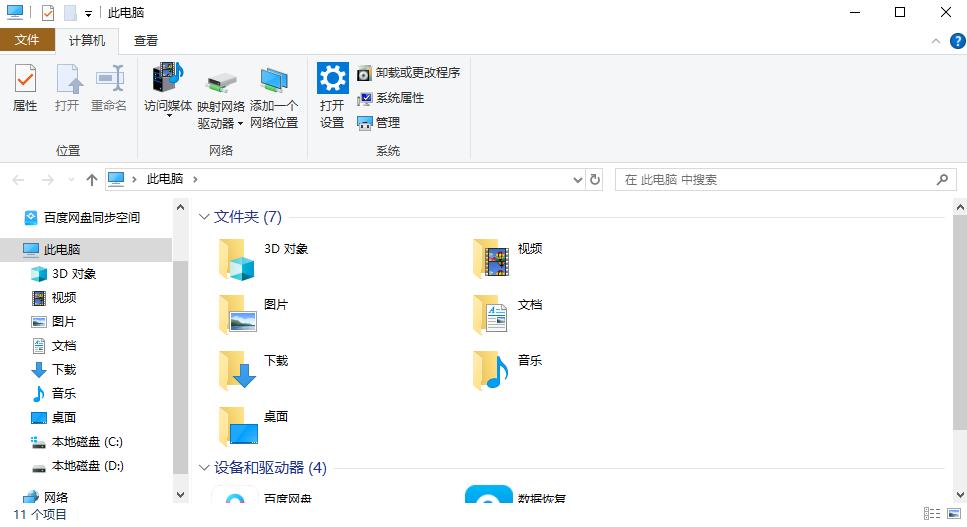Expand the 访问媒体 dropdown arrow
Viewport: 967px width, 527px height.
click(169, 116)
